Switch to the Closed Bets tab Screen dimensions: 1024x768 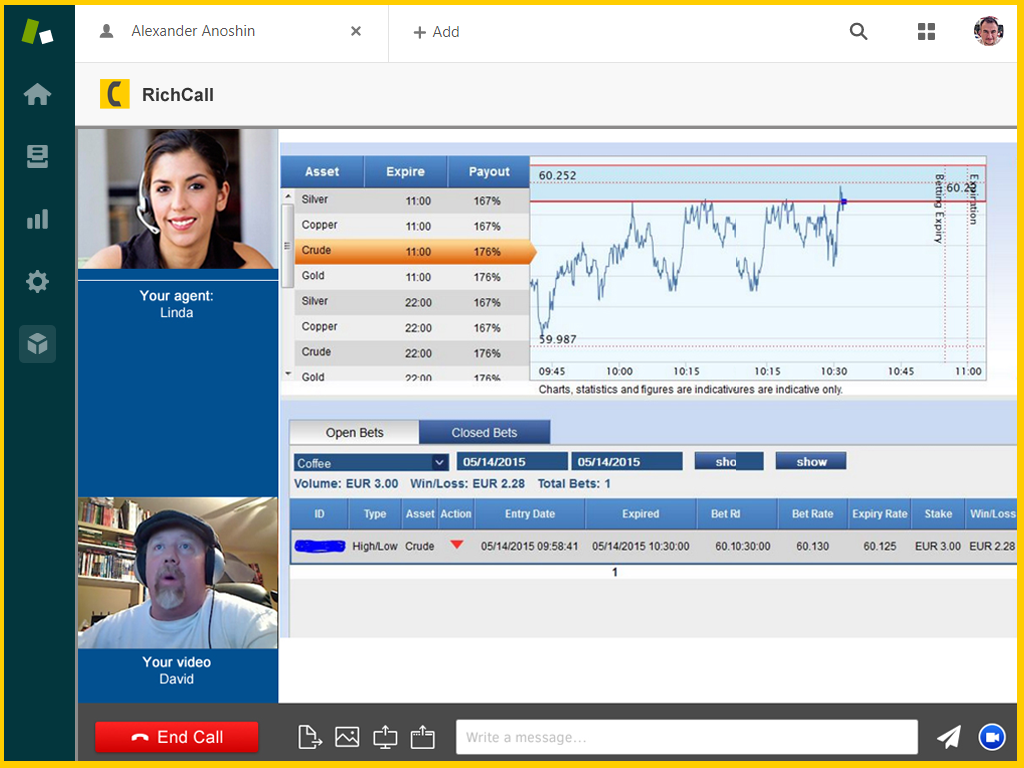tap(484, 432)
